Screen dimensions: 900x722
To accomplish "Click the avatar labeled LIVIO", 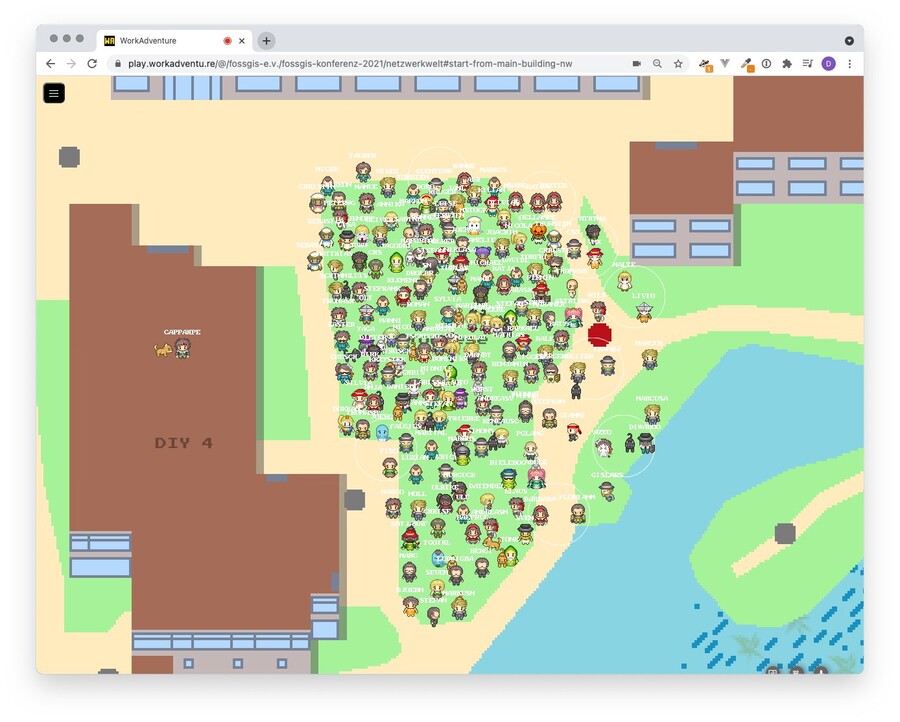I will 644,311.
